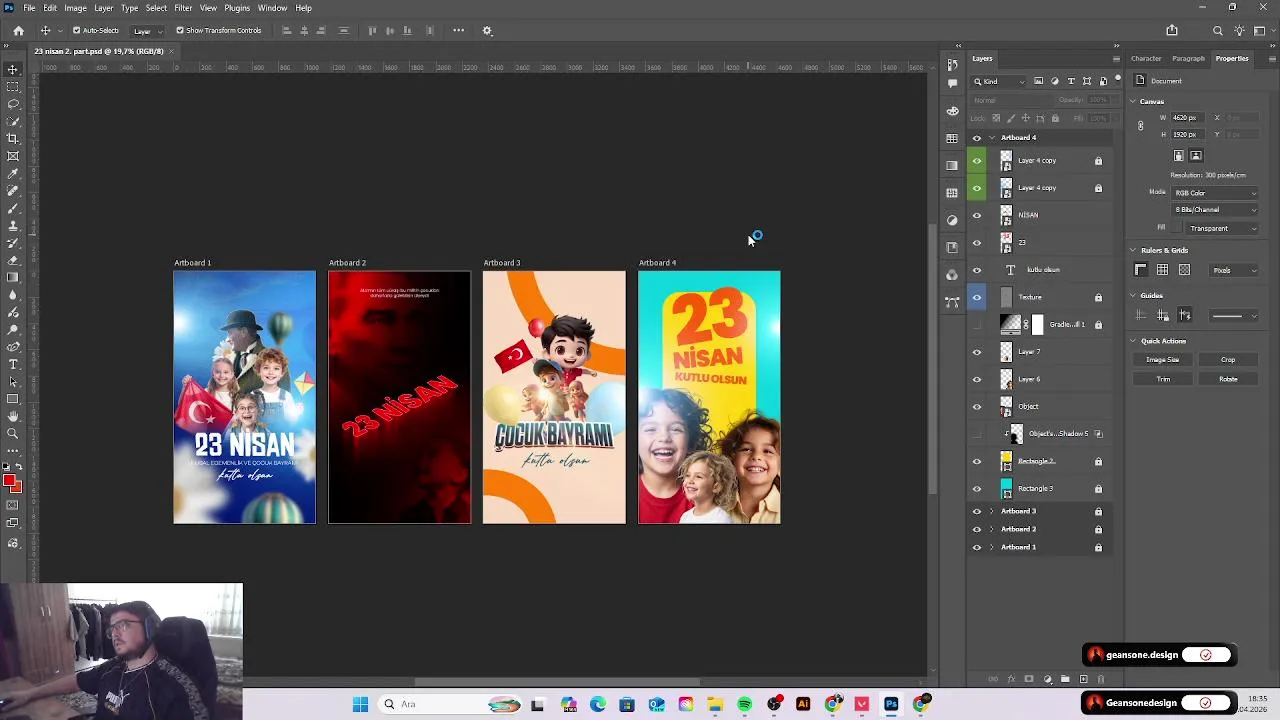Hide the kutlu olsun text layer
The width and height of the screenshot is (1280, 720).
coord(977,270)
